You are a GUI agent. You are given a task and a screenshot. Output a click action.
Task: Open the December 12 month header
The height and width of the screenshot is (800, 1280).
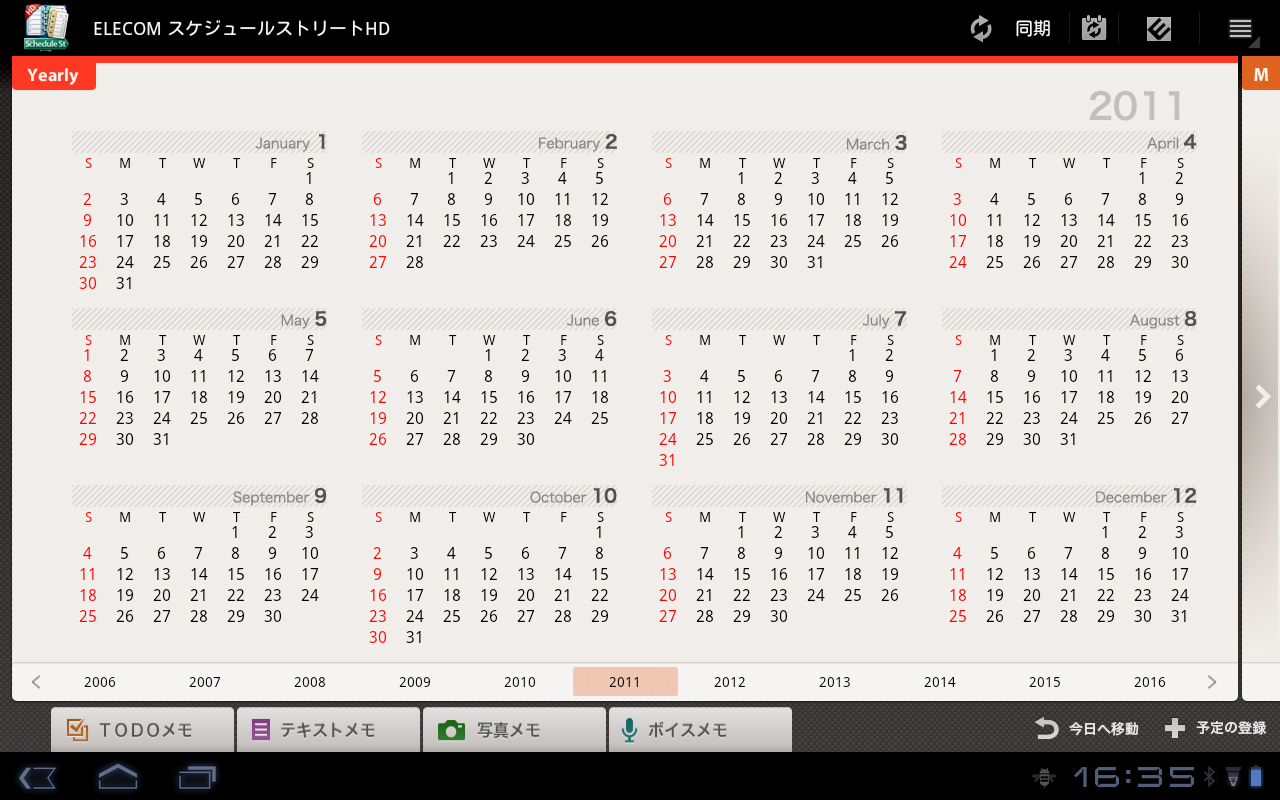point(1070,496)
